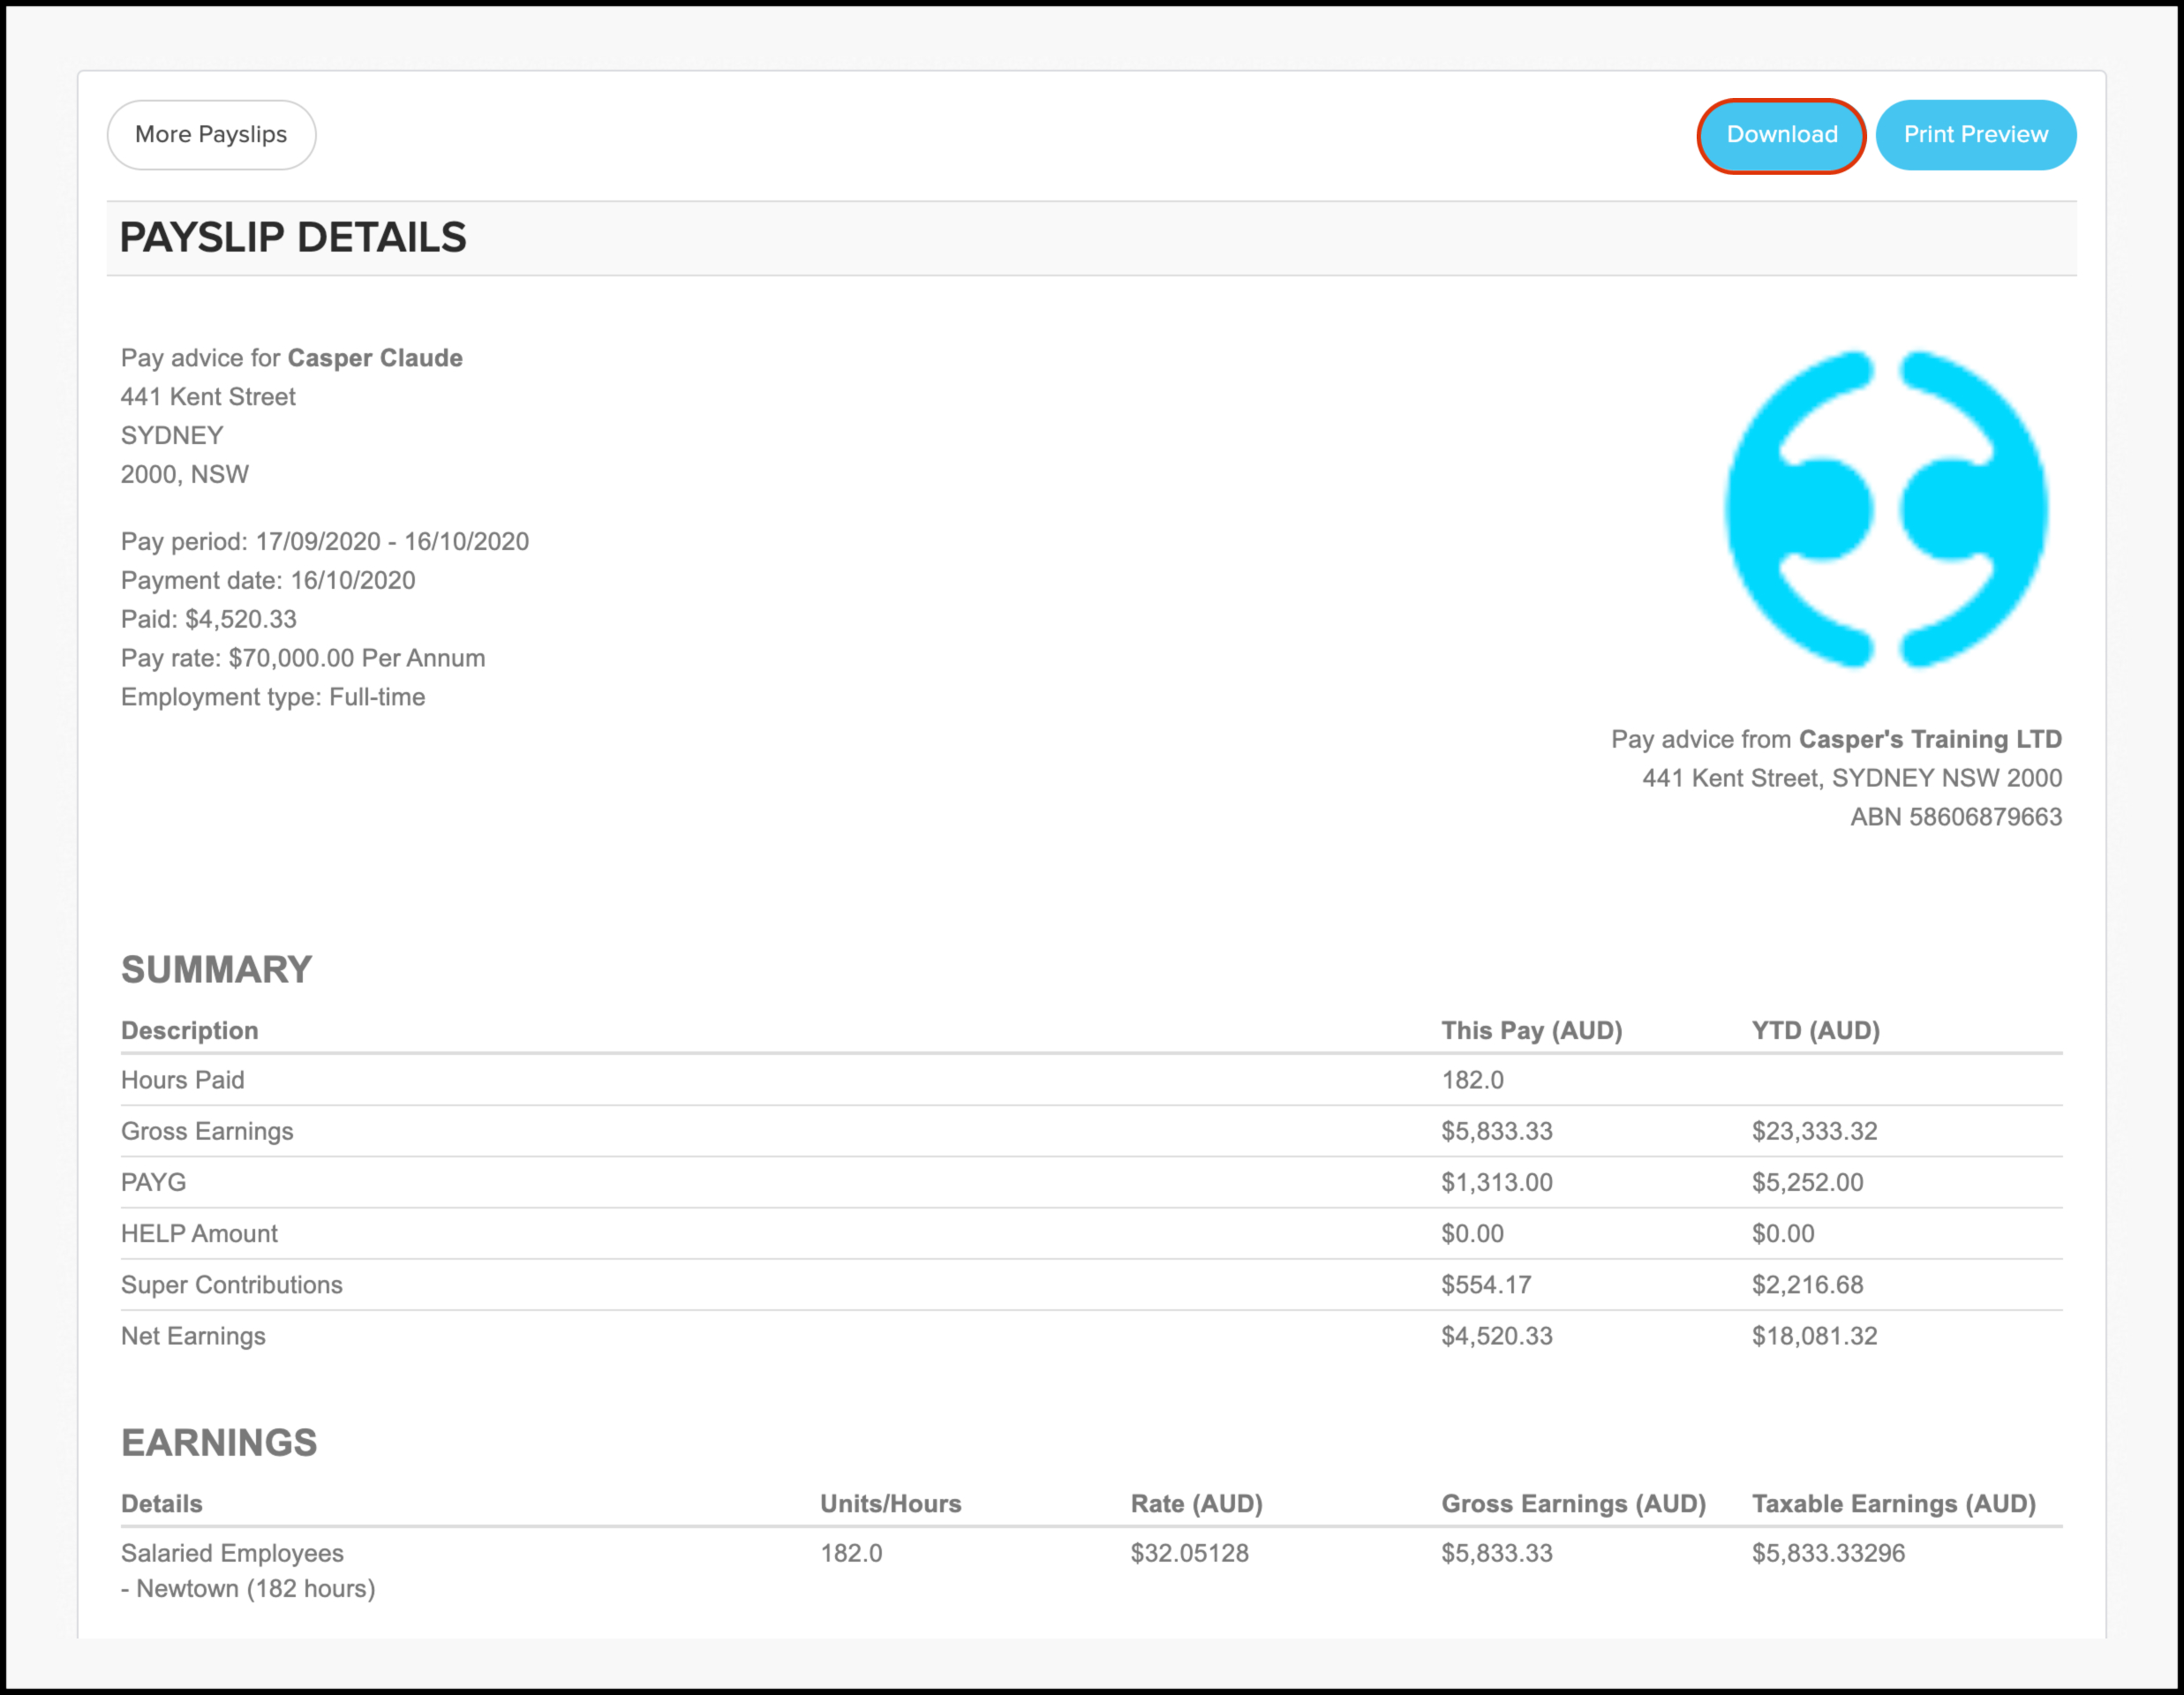2184x1695 pixels.
Task: Select the Super Contributions row
Action: (231, 1284)
